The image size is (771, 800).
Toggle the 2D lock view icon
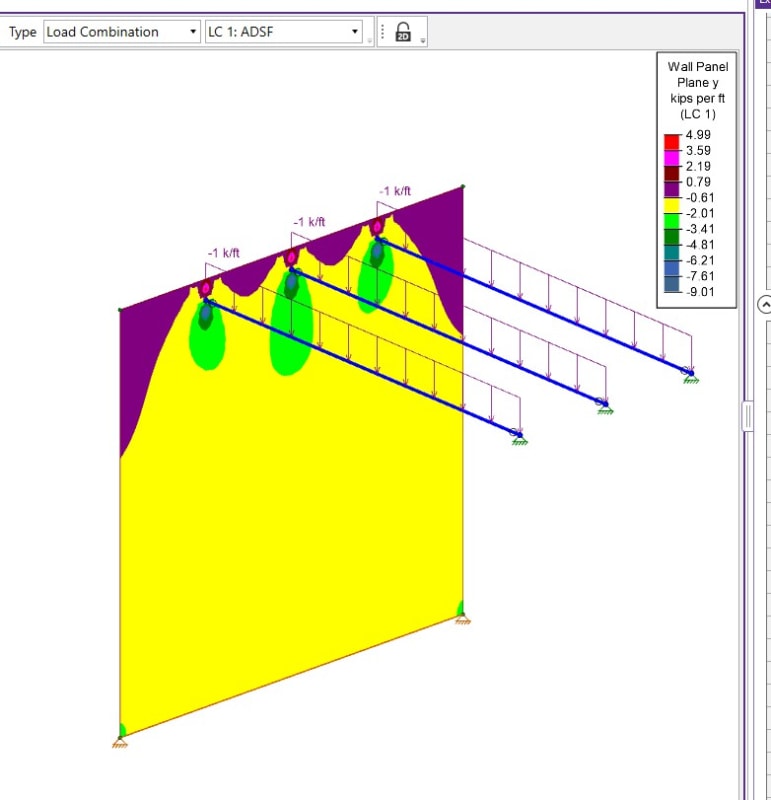point(403,32)
